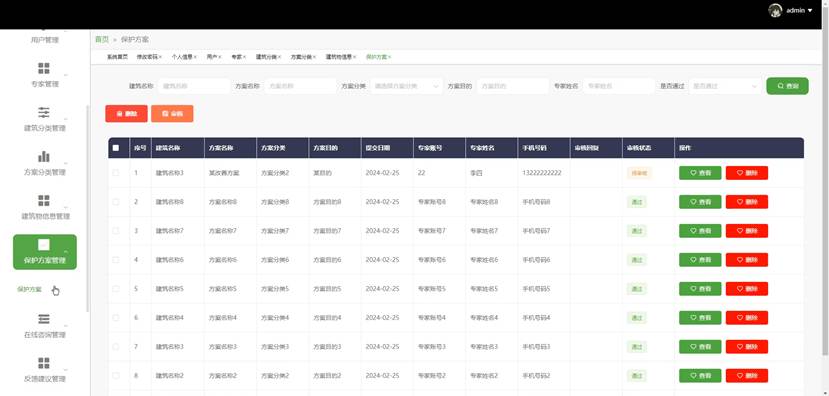Open the admin user dropdown menu

[x=799, y=10]
